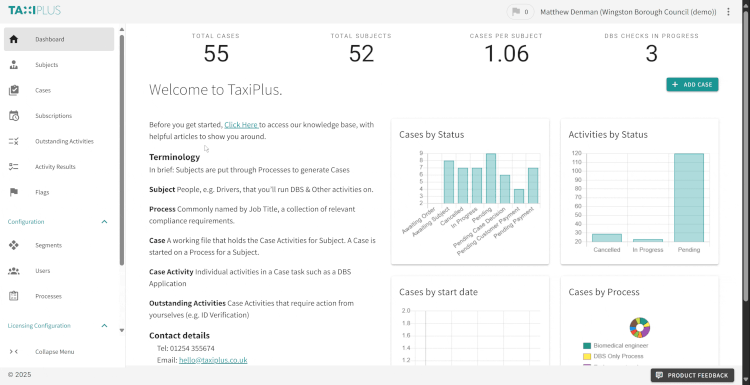Image resolution: width=750 pixels, height=385 pixels.
Task: Open the three-dot account menu
Action: click(x=728, y=12)
